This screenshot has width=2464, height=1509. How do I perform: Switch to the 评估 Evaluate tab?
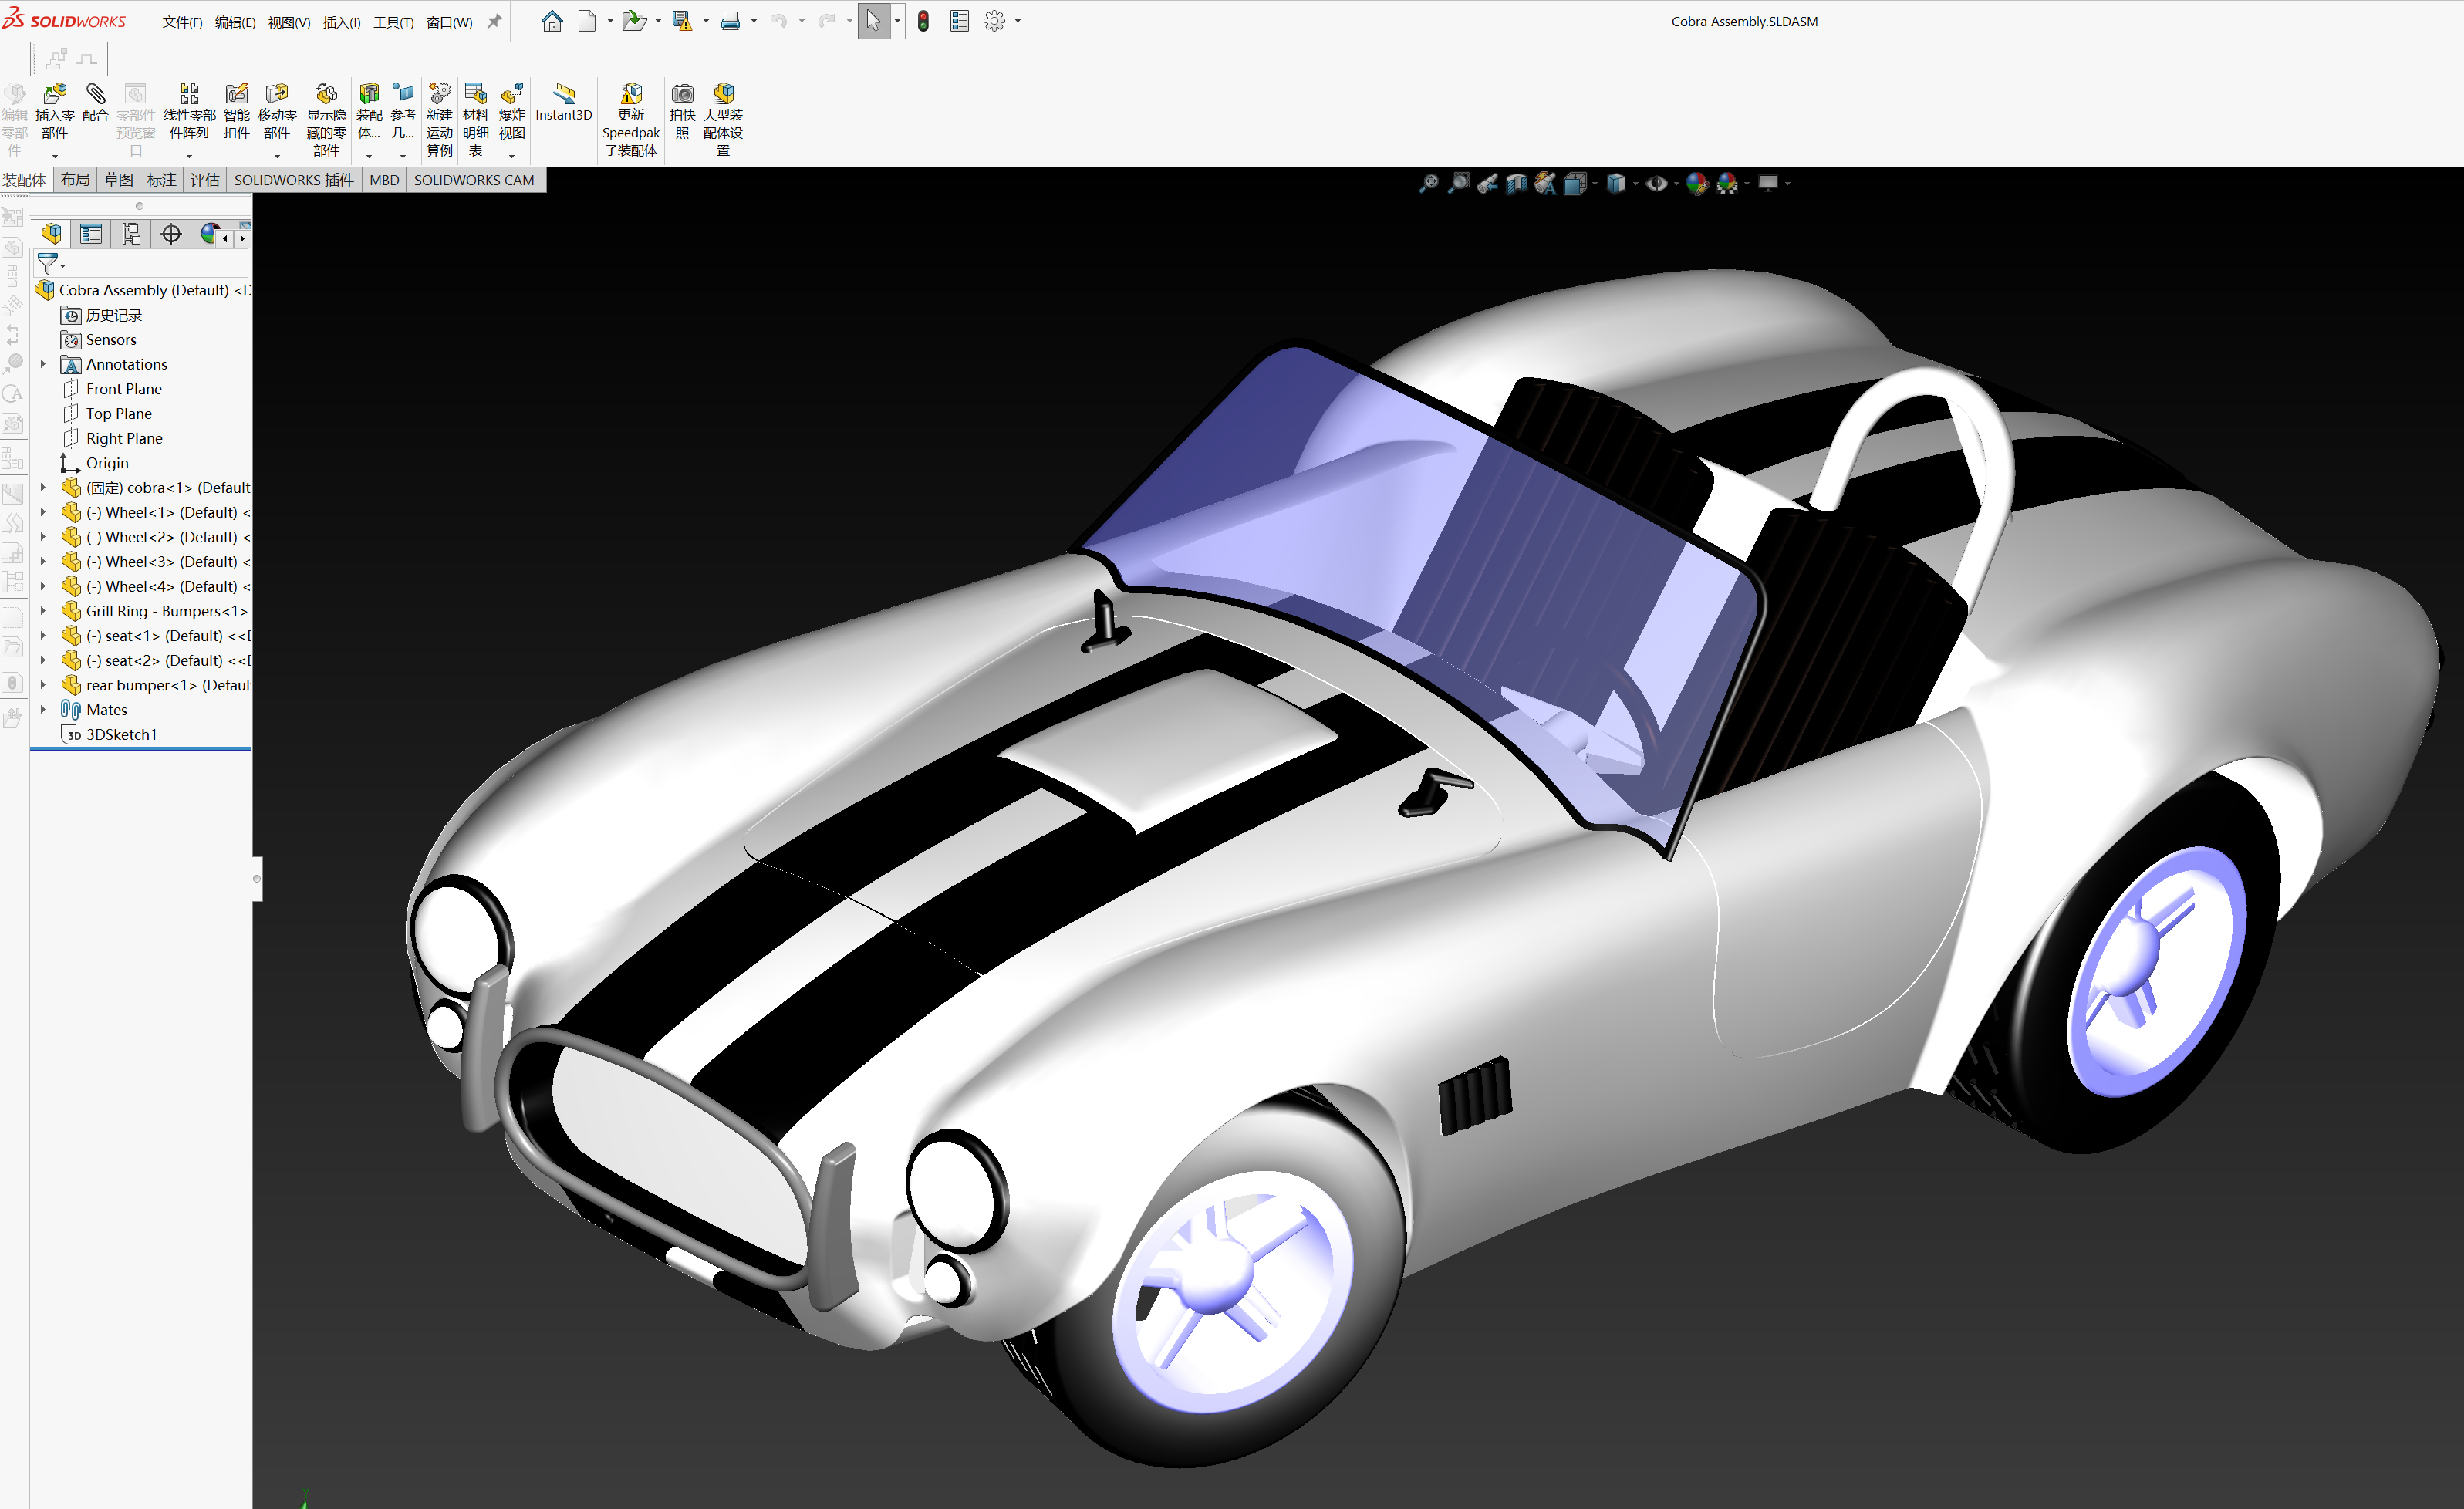click(x=205, y=180)
